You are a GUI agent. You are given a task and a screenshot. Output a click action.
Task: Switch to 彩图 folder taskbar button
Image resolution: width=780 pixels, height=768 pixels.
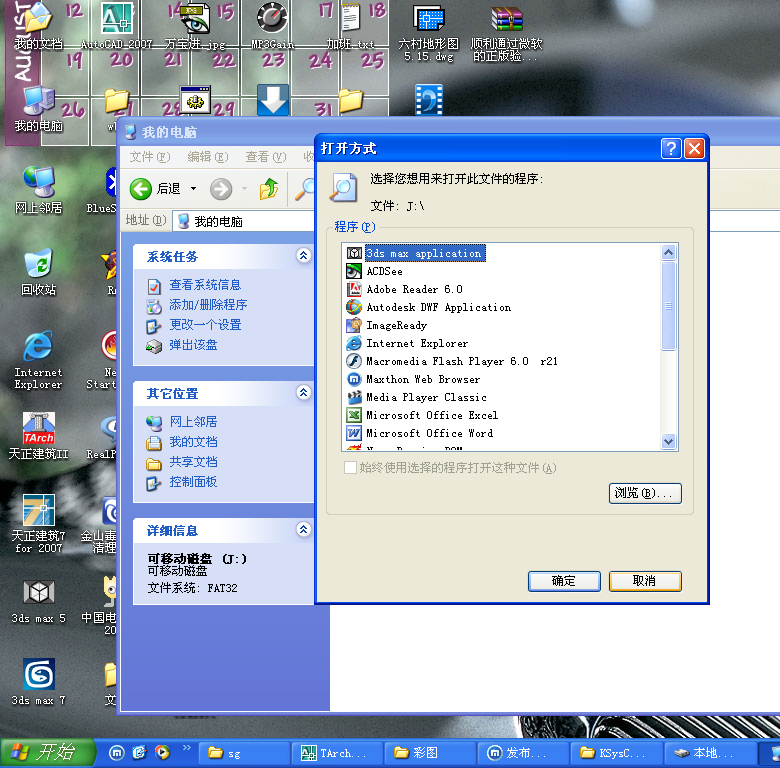click(x=431, y=753)
